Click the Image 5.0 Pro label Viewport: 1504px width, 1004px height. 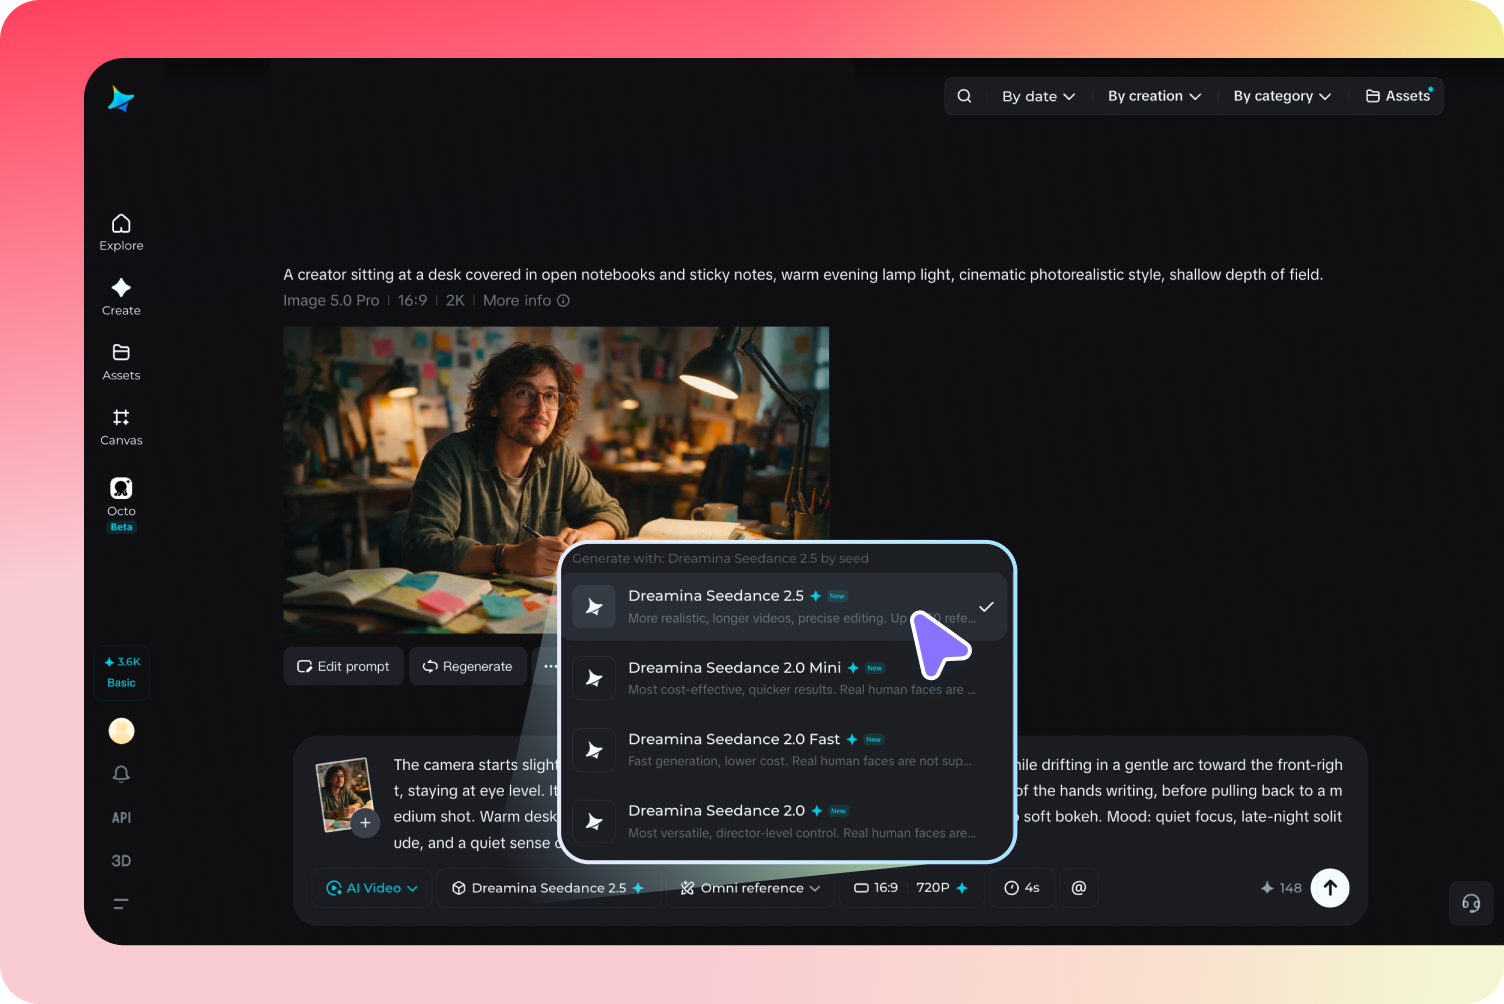(331, 301)
